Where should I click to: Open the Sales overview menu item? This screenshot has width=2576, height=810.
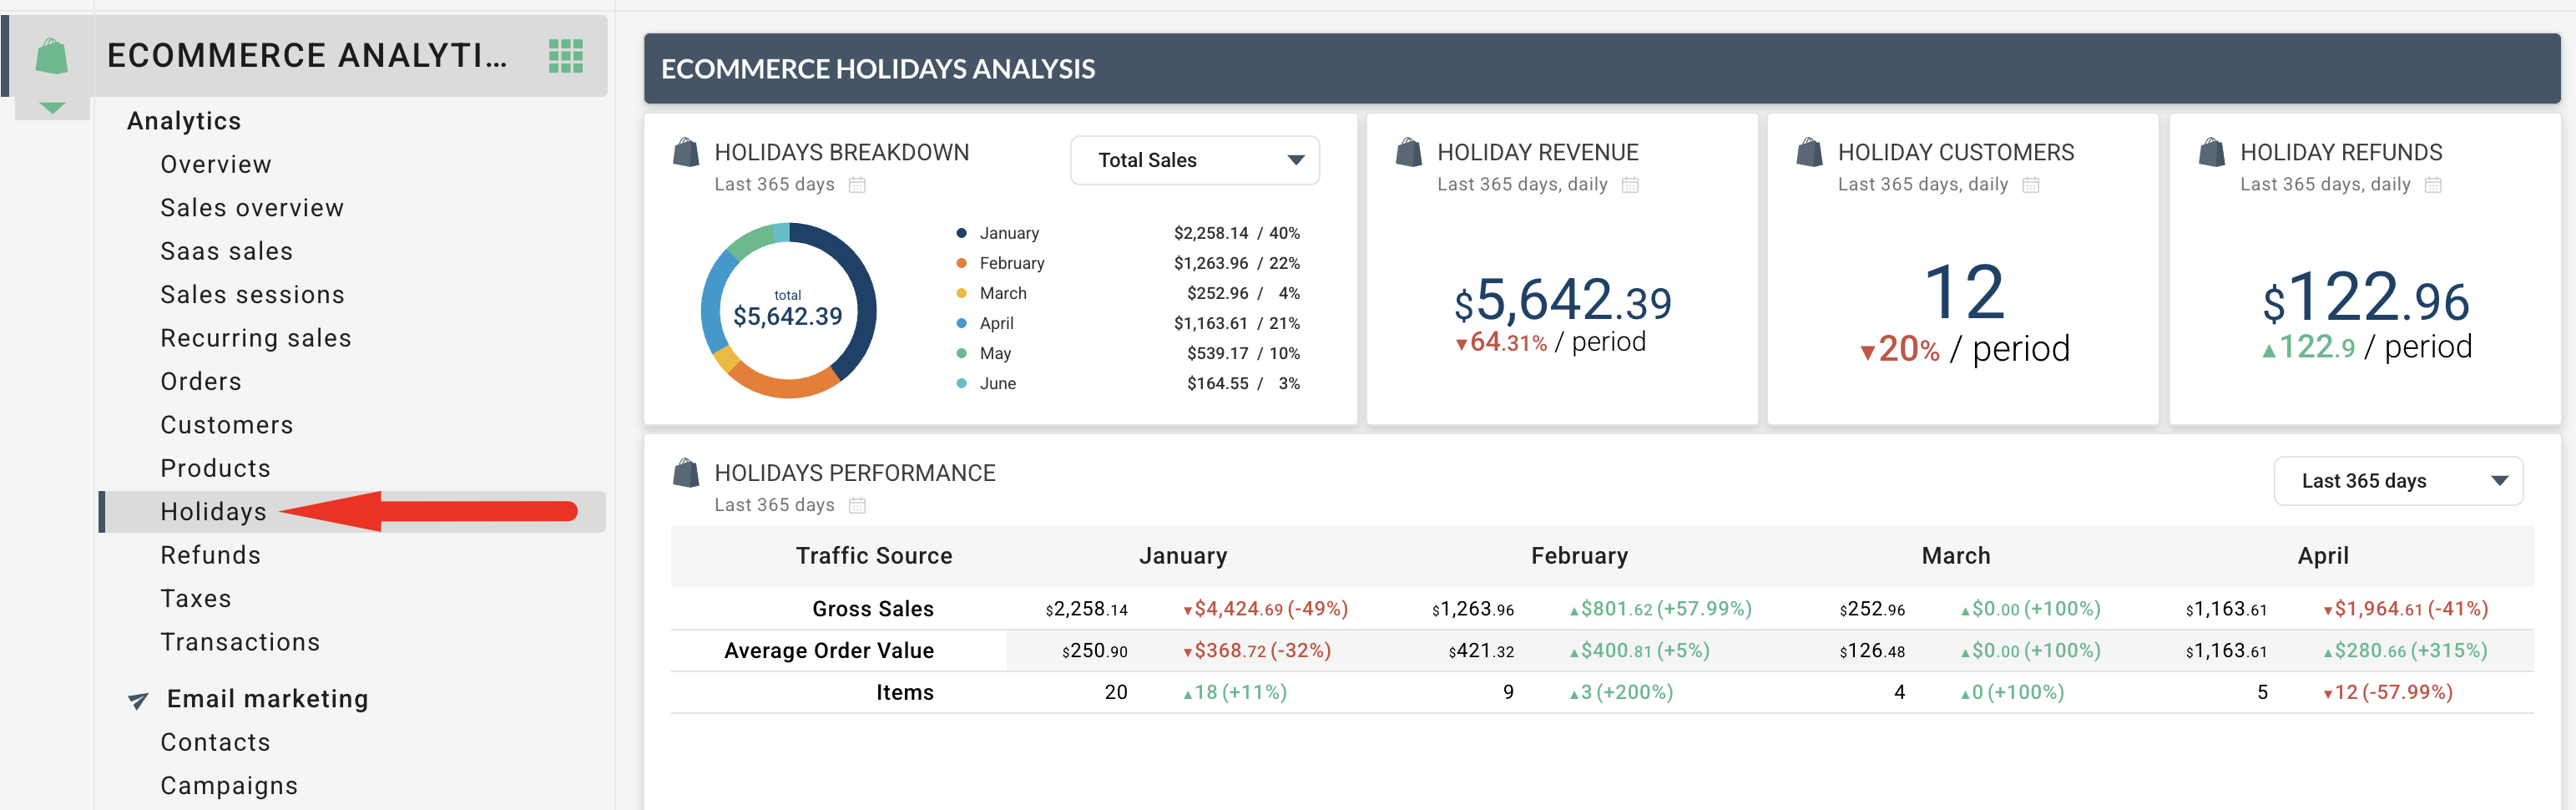252,208
